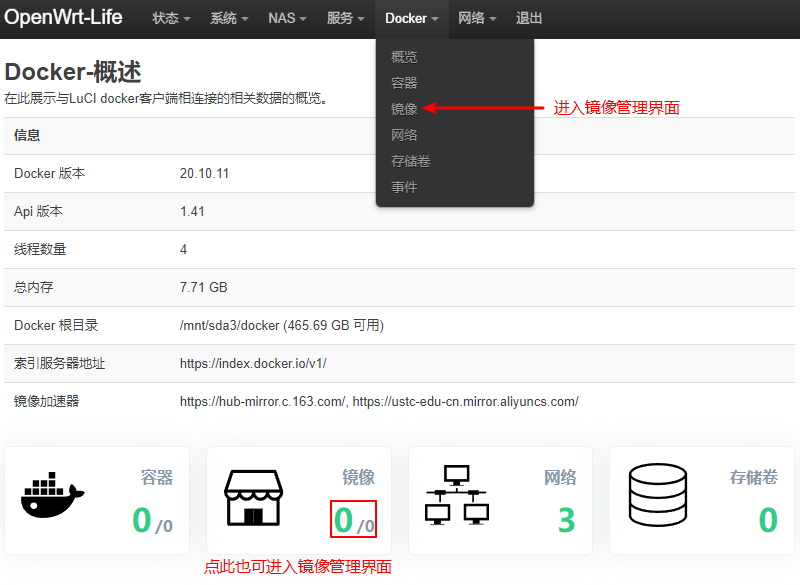
Task: Click the network topology icon
Action: coord(457,495)
